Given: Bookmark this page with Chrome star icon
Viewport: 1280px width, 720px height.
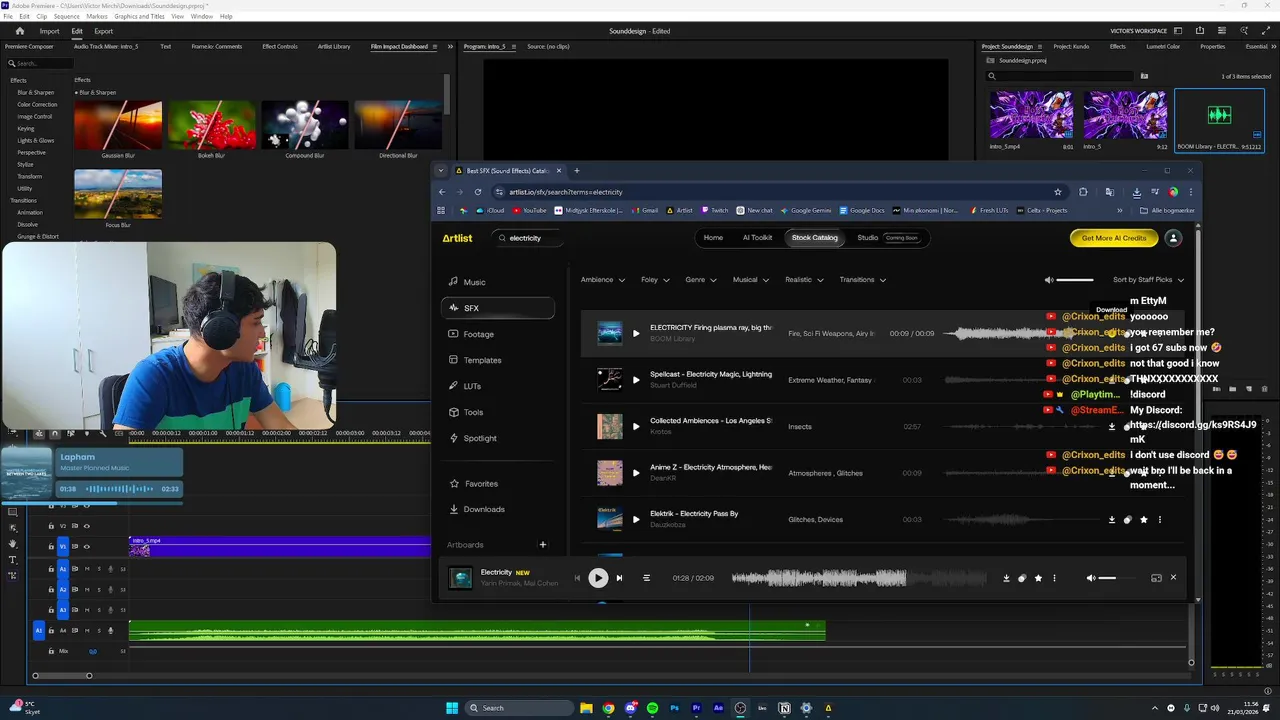Looking at the screenshot, I should point(1058,192).
